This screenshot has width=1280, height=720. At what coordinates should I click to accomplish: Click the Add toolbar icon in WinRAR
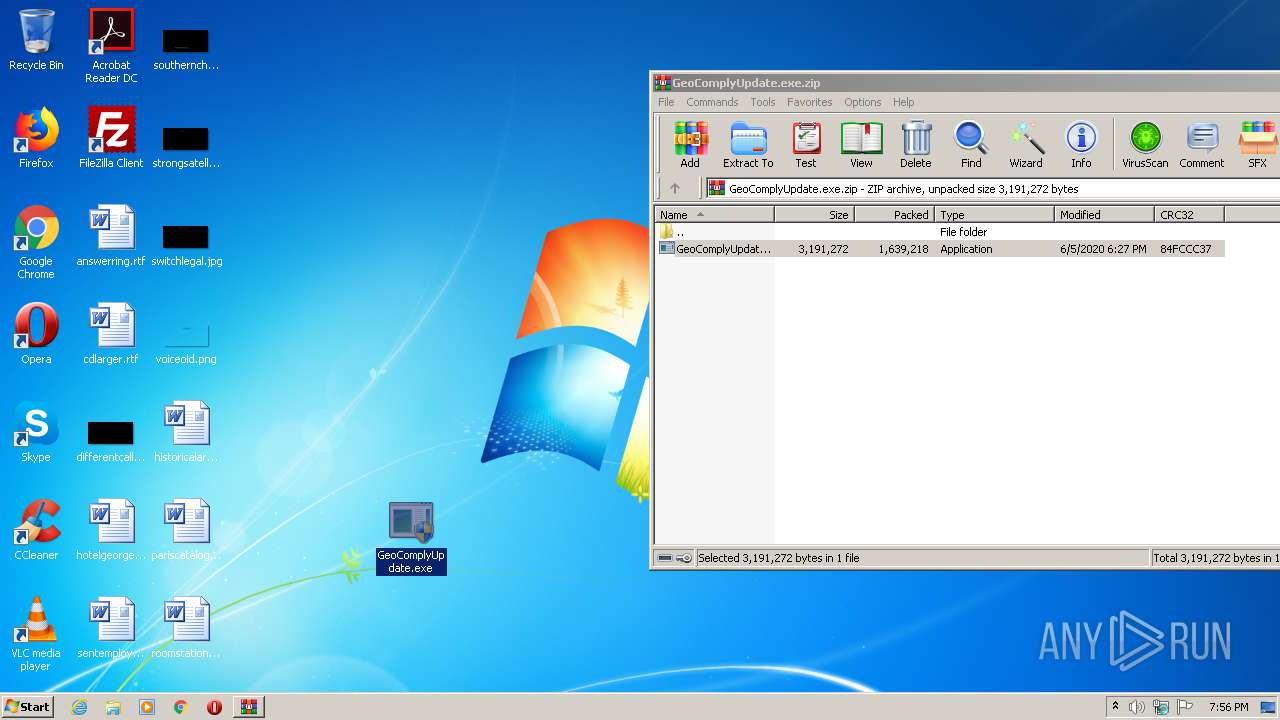(x=690, y=145)
